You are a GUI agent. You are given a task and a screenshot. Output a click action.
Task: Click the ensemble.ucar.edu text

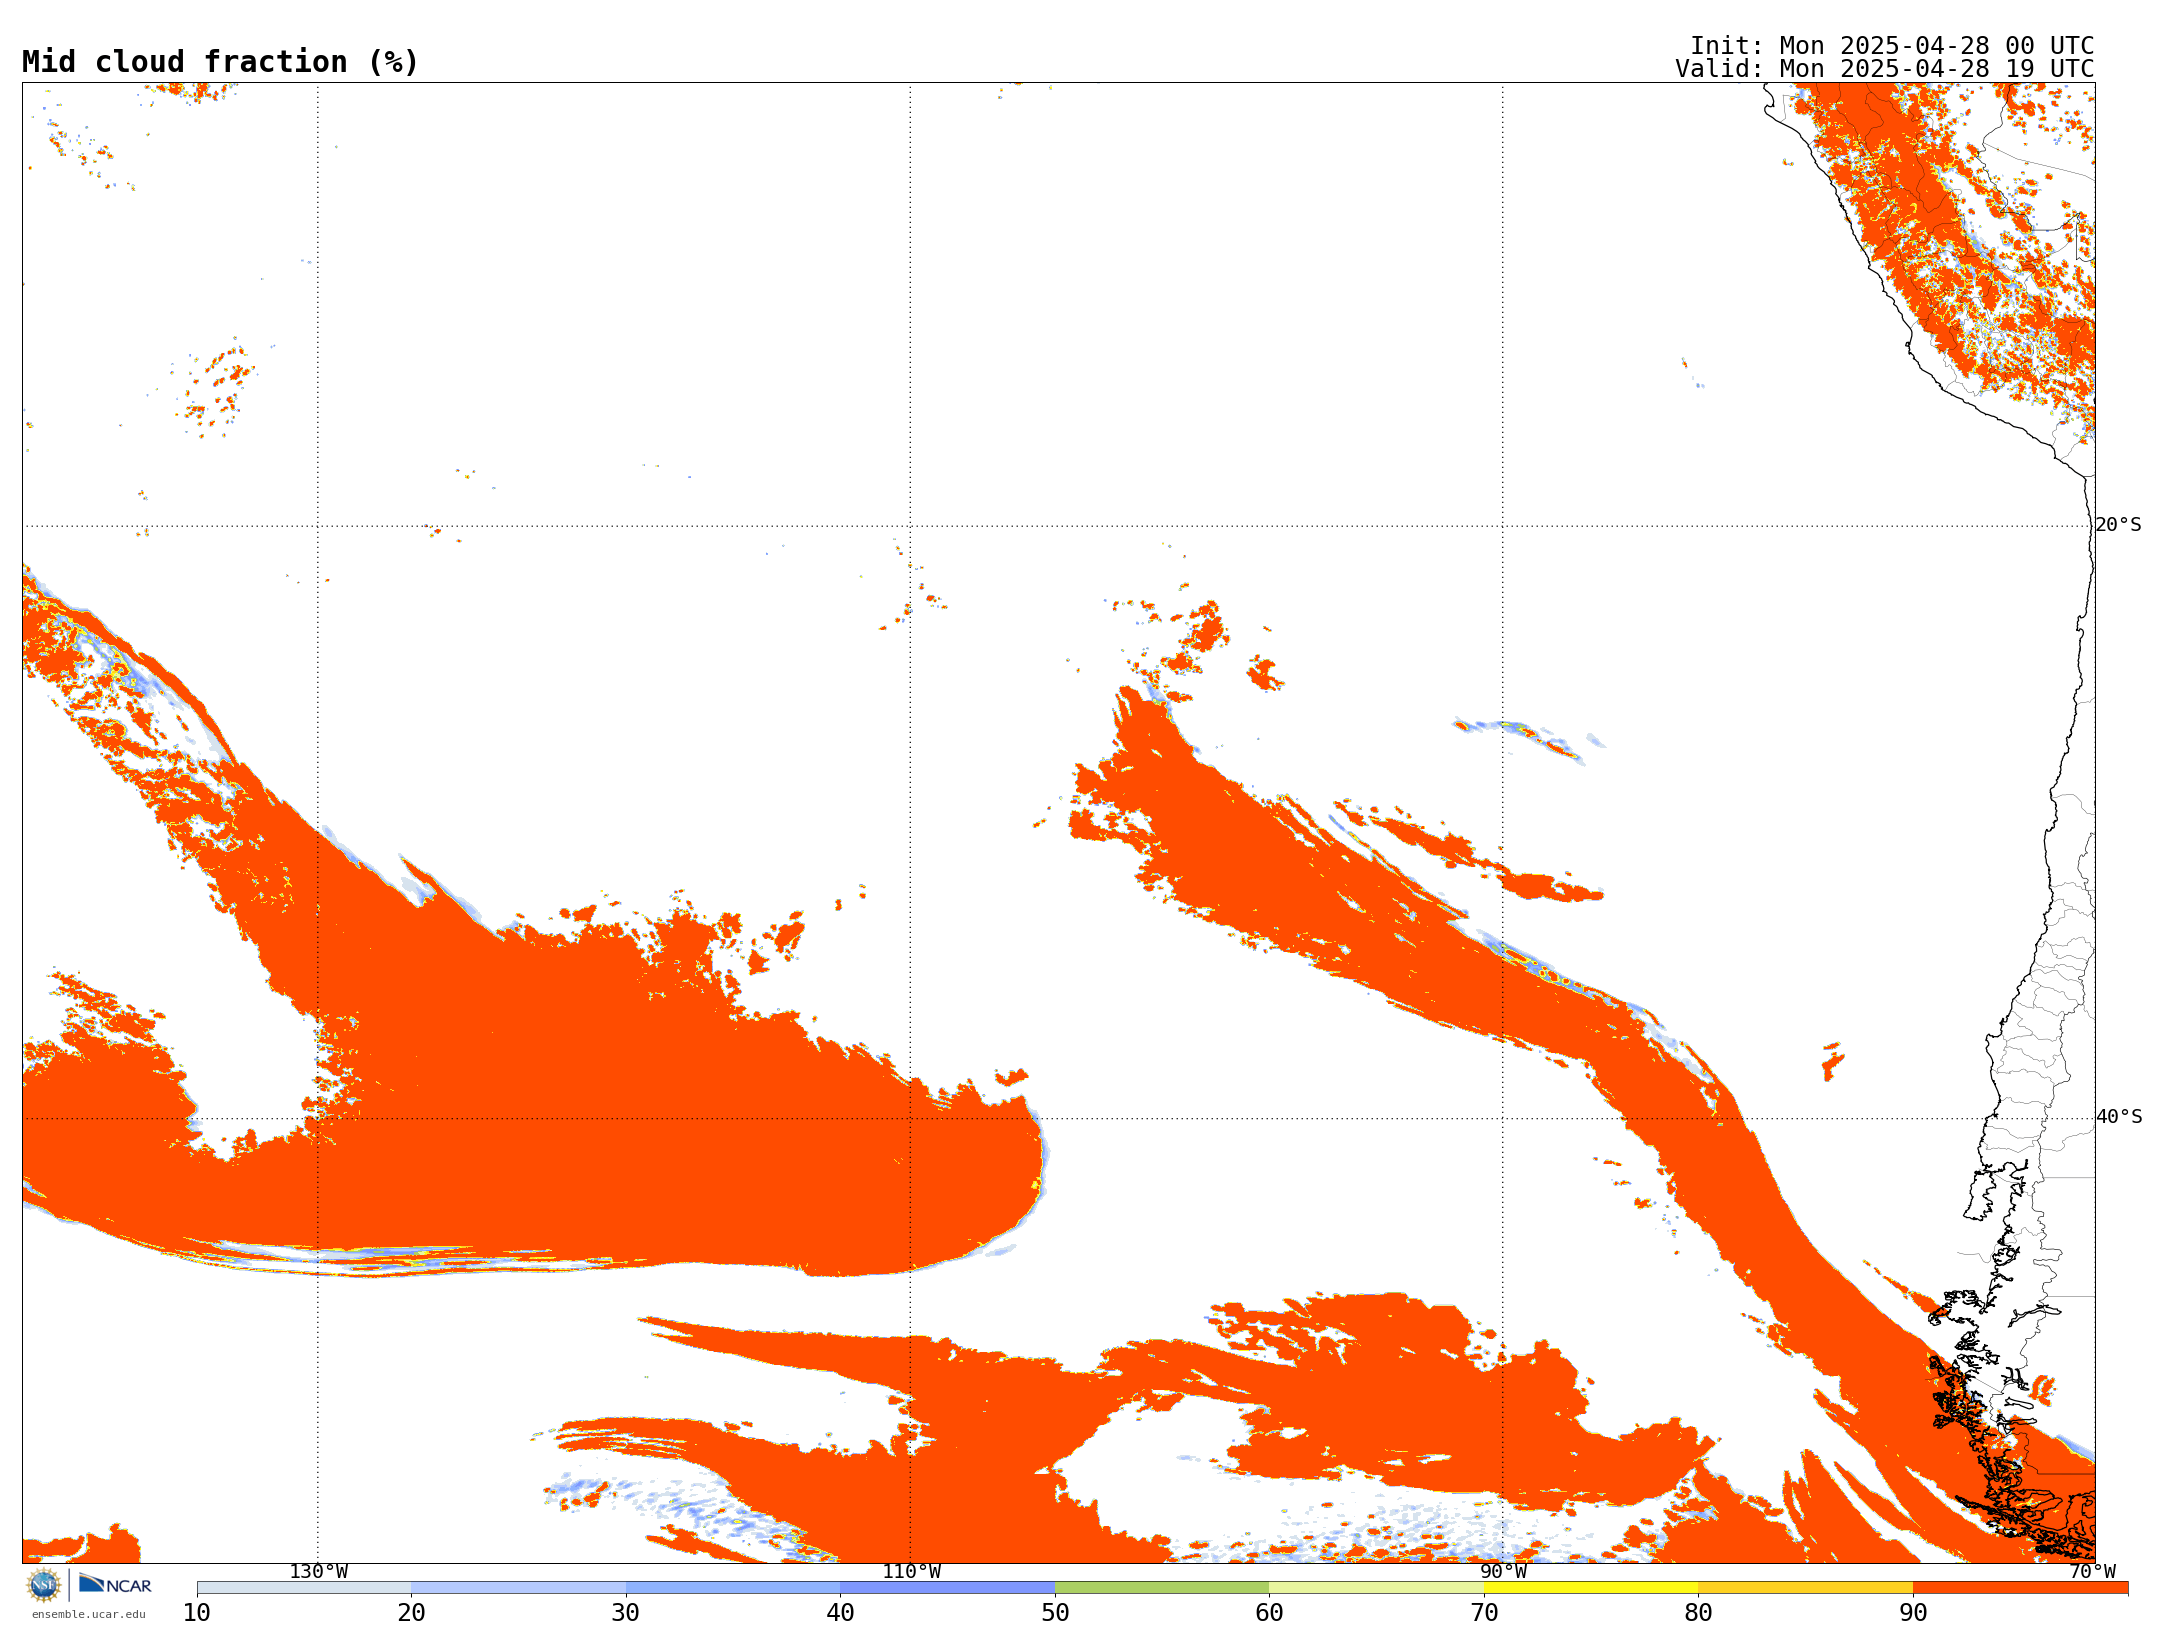tap(88, 1614)
